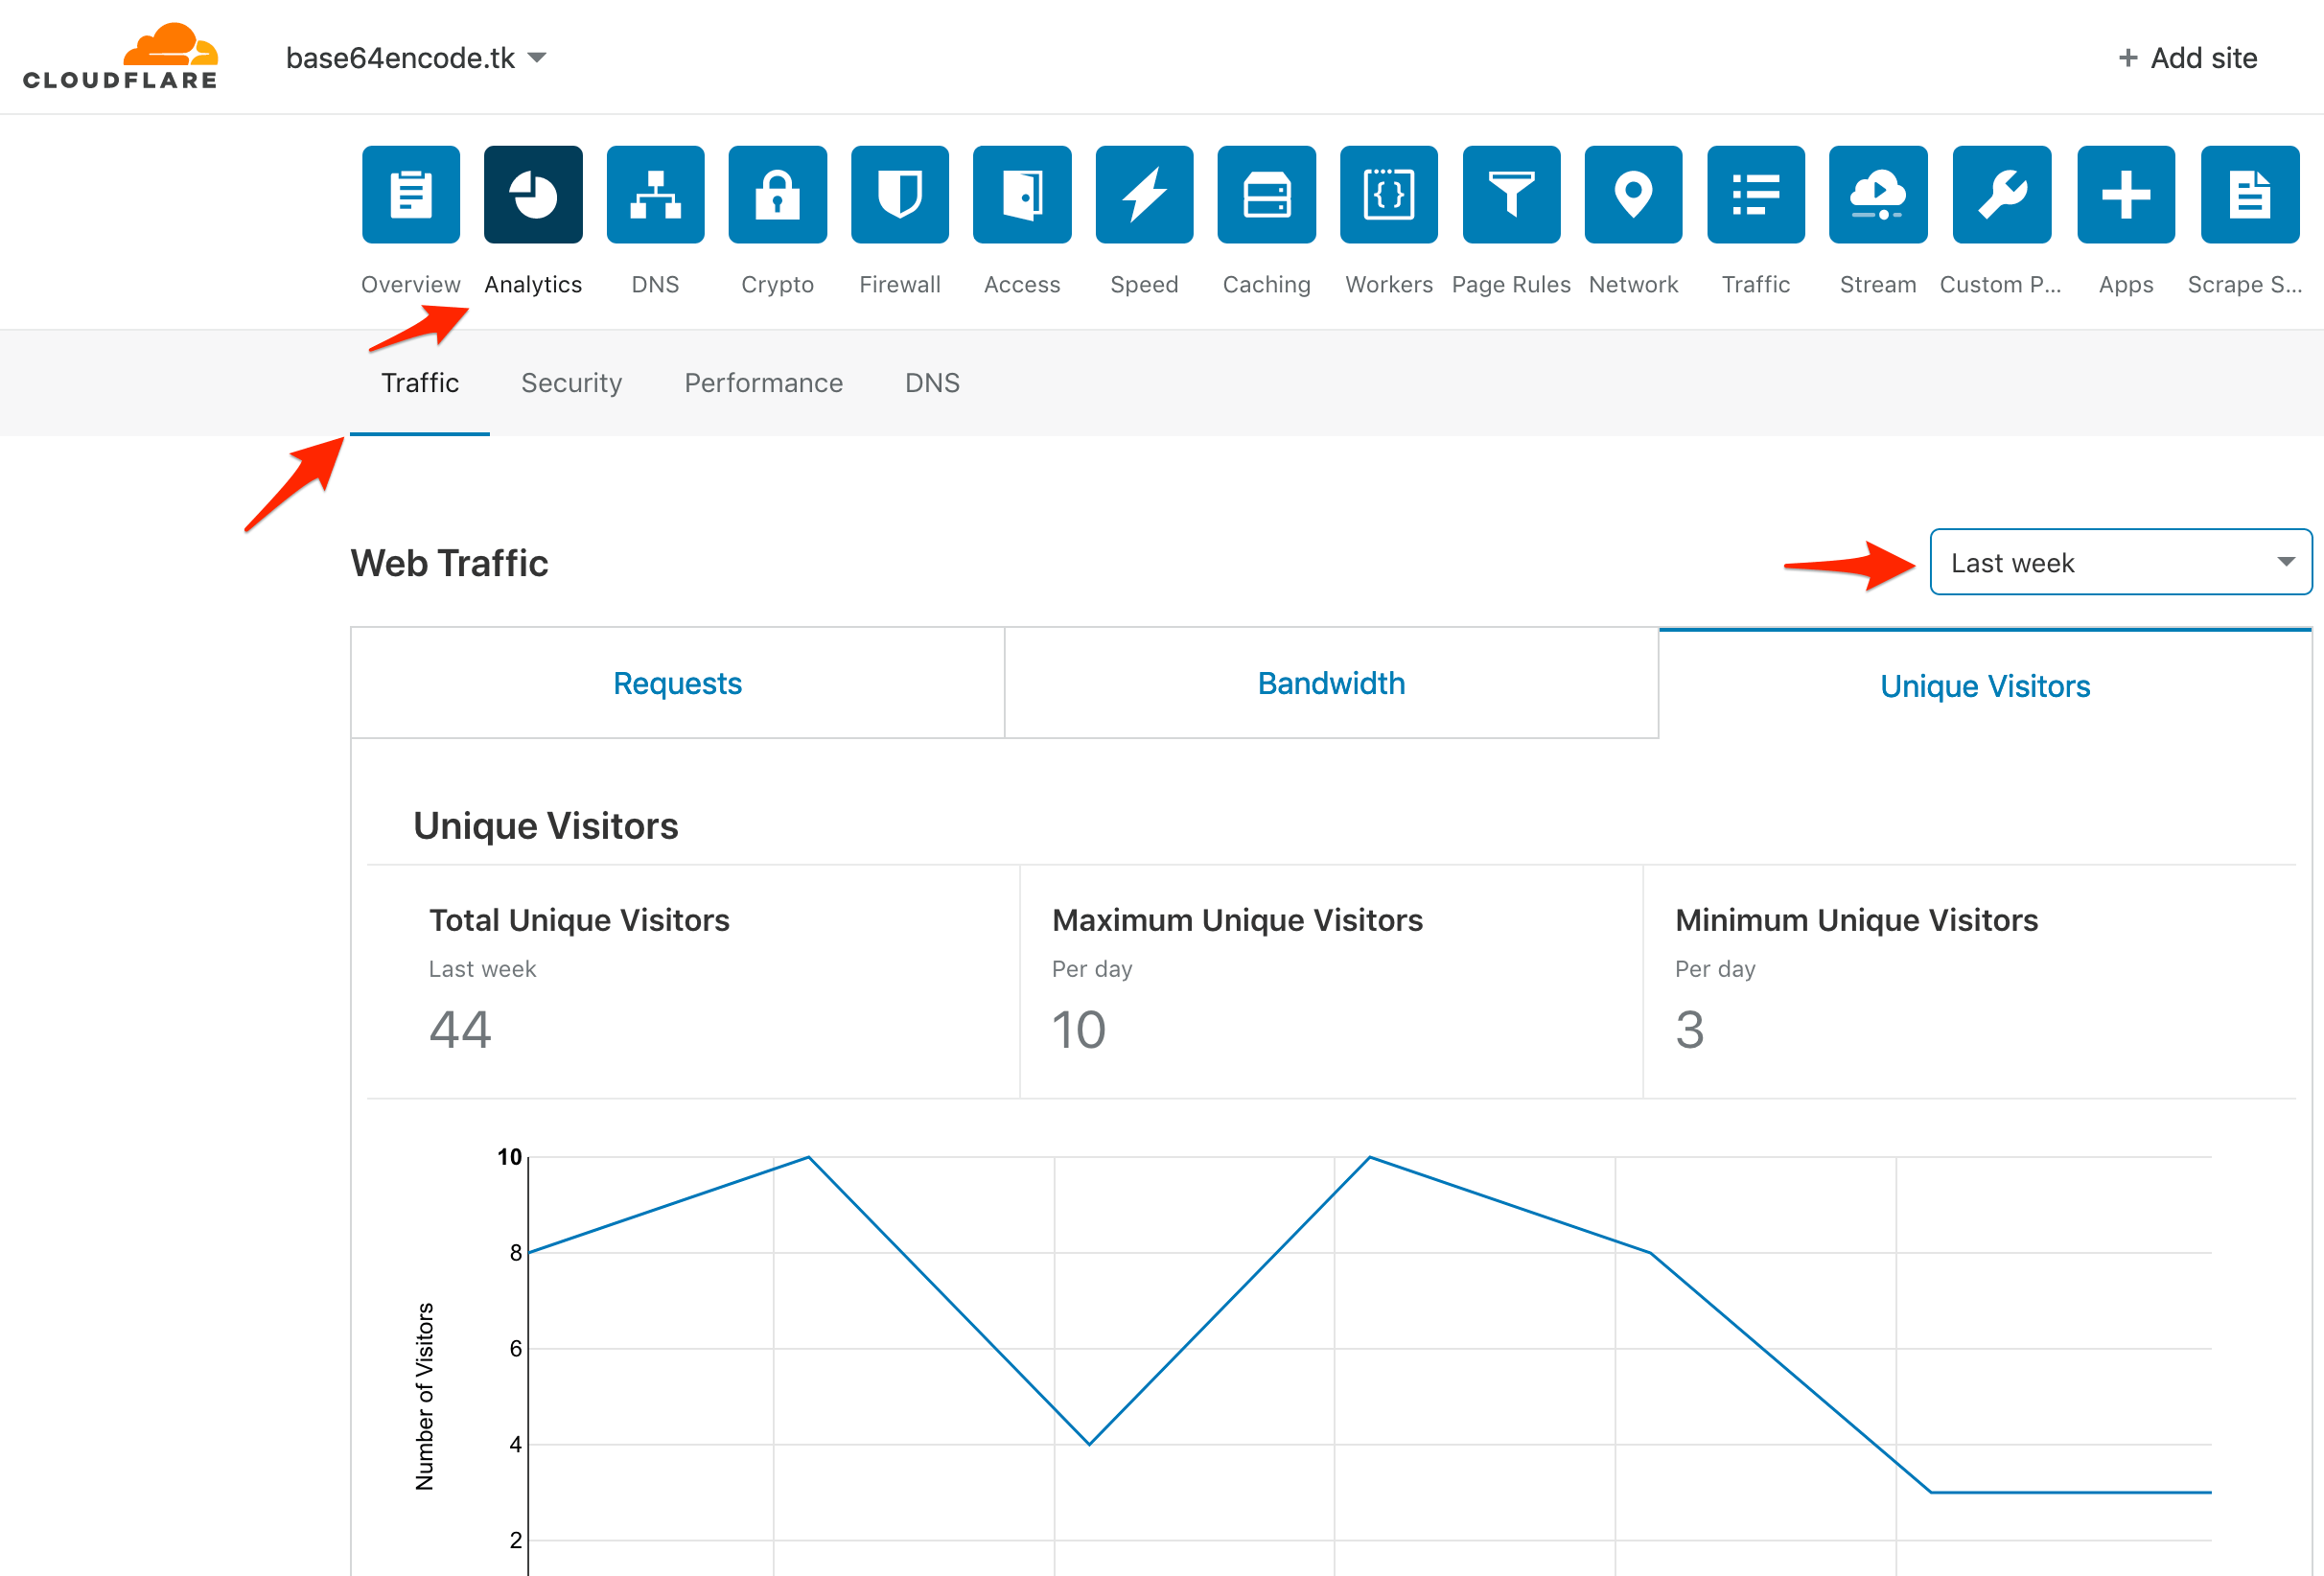2324x1576 pixels.
Task: Switch to the Bandwidth view
Action: [1331, 683]
